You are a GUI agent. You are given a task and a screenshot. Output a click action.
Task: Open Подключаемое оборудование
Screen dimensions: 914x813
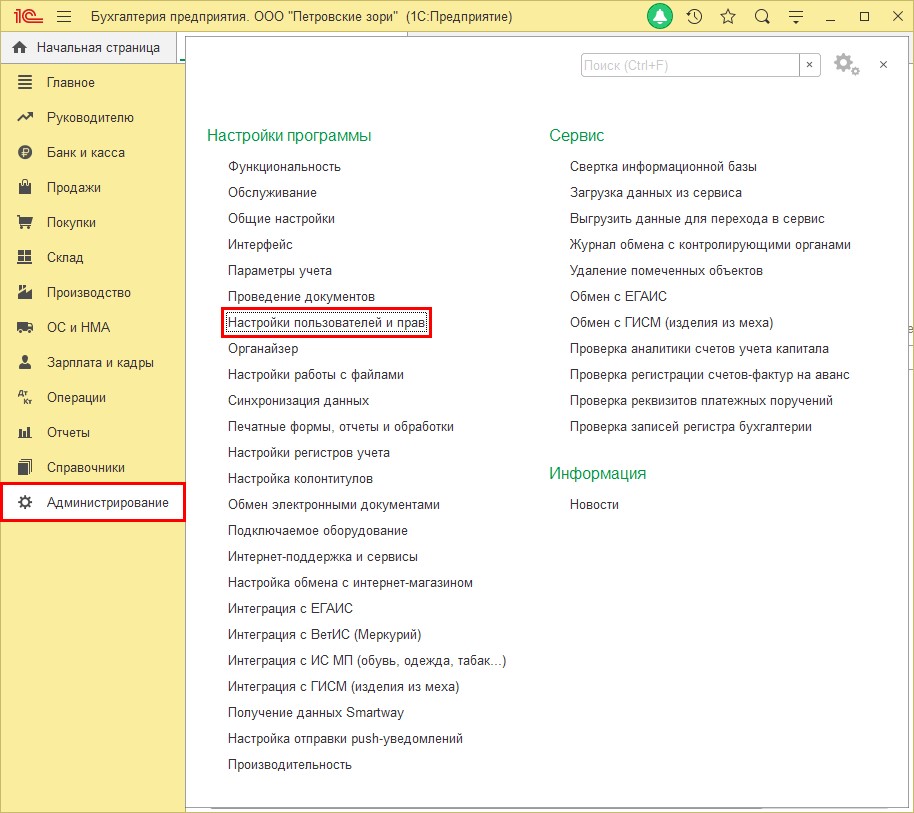click(318, 531)
